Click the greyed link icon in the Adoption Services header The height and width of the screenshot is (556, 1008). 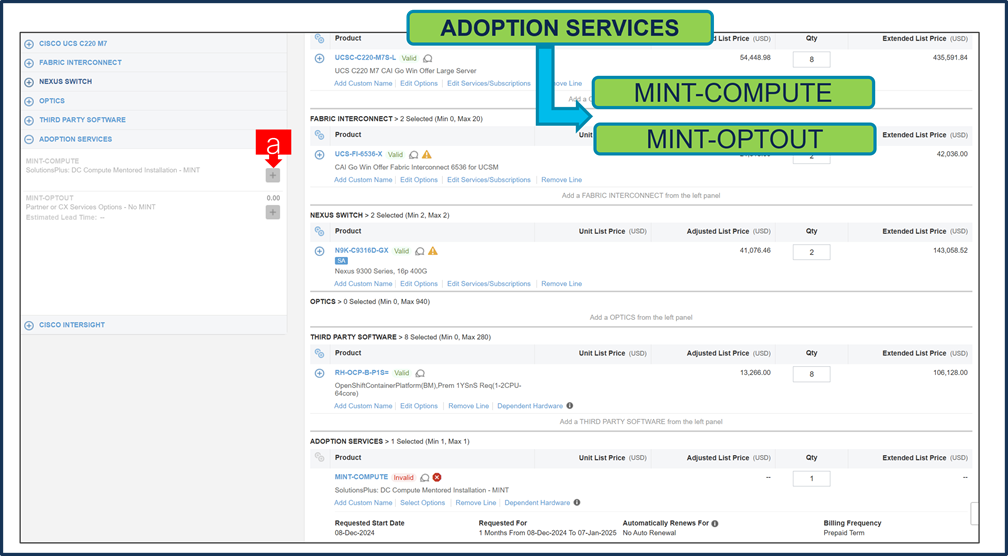click(x=320, y=458)
